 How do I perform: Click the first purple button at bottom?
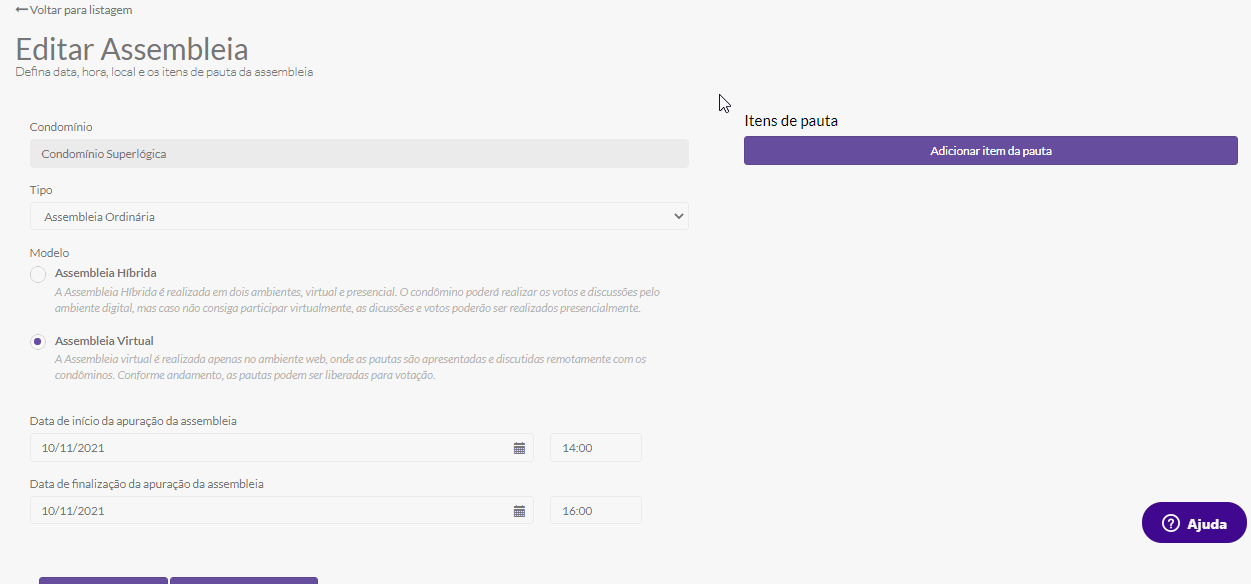pyautogui.click(x=103, y=580)
